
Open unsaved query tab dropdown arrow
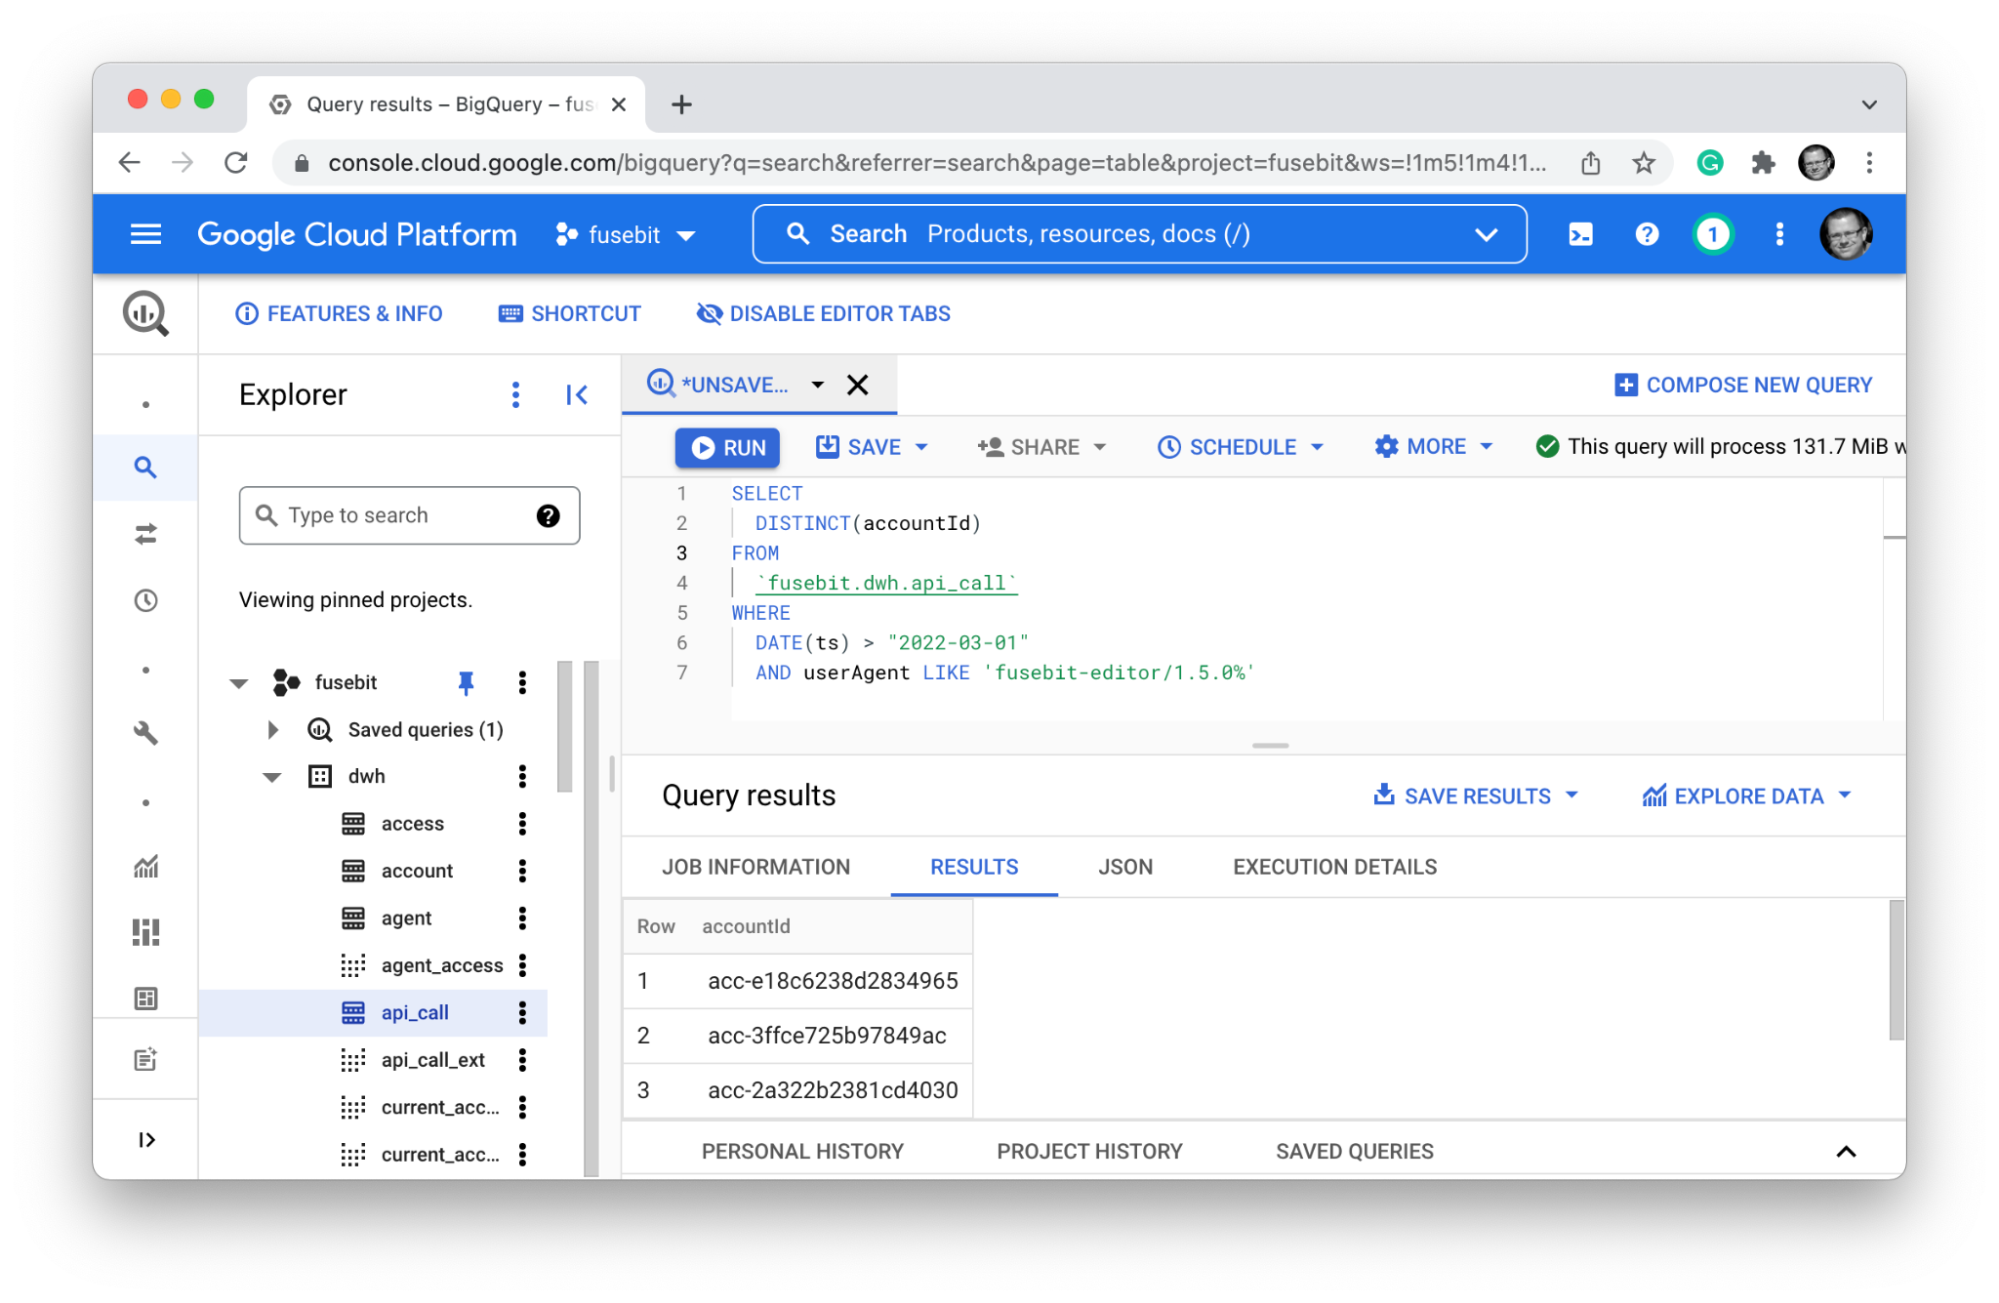coord(817,384)
